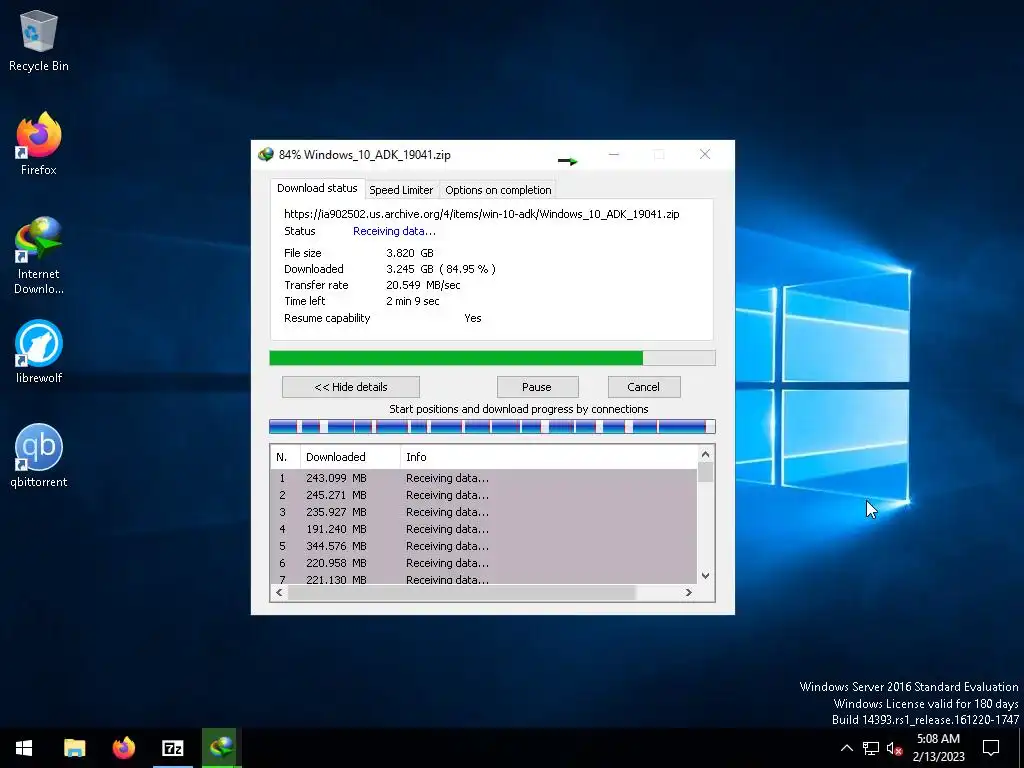Select connection 6 row with 220.958 MB
This screenshot has height=768, width=1024.
pyautogui.click(x=484, y=563)
